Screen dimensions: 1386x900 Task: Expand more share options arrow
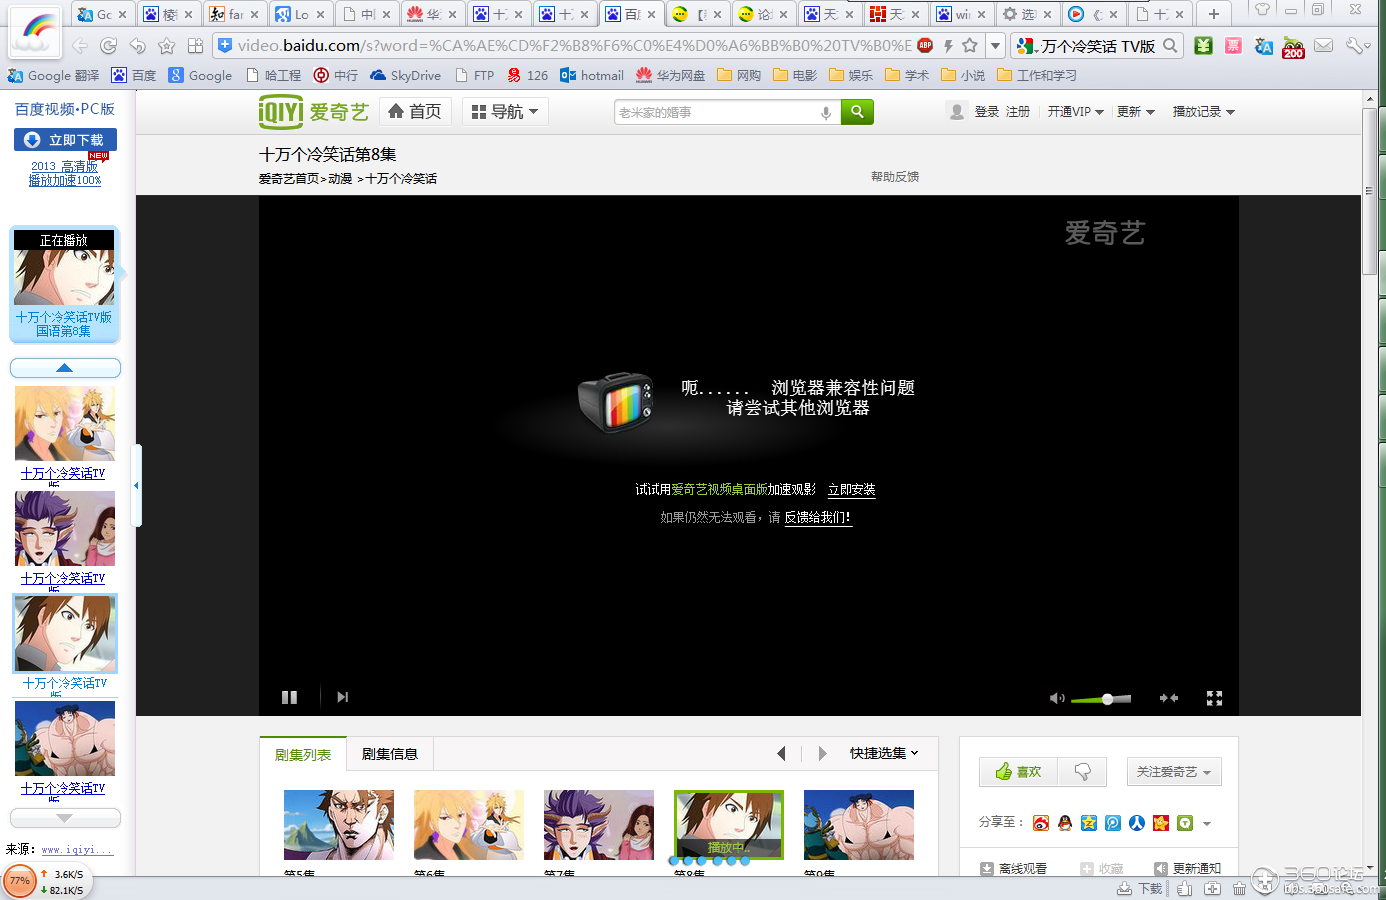pyautogui.click(x=1207, y=824)
